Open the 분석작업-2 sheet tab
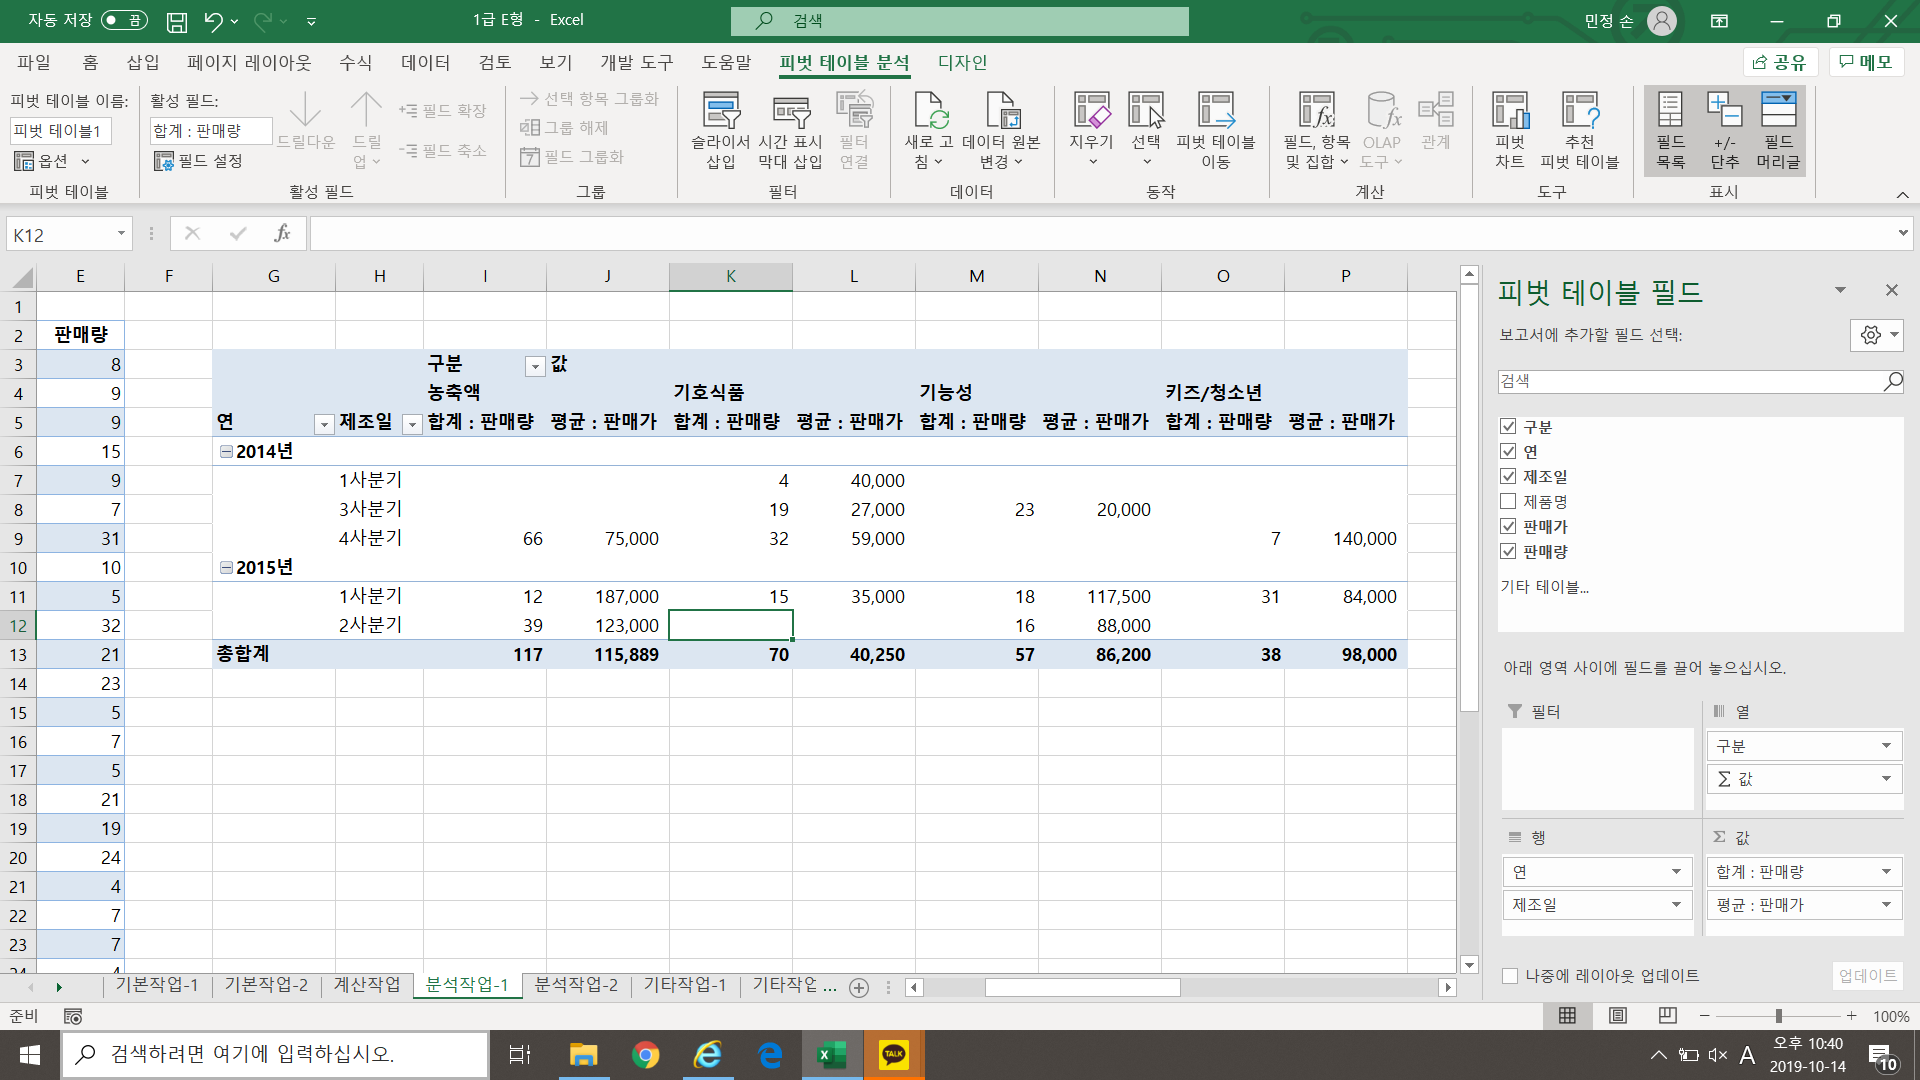Viewport: 1920px width, 1080px height. point(576,985)
